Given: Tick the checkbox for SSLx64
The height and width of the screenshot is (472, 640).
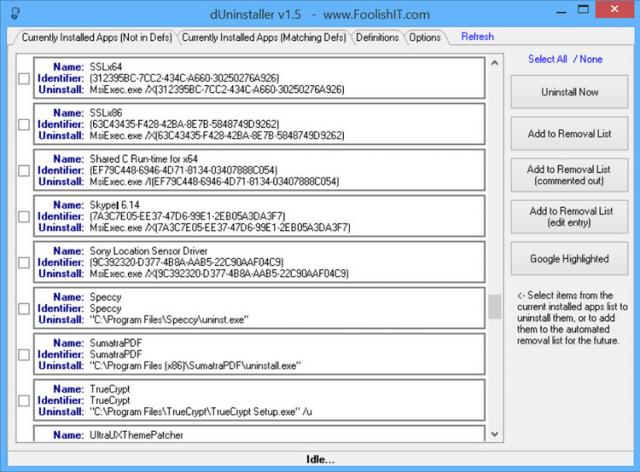Looking at the screenshot, I should pyautogui.click(x=24, y=78).
